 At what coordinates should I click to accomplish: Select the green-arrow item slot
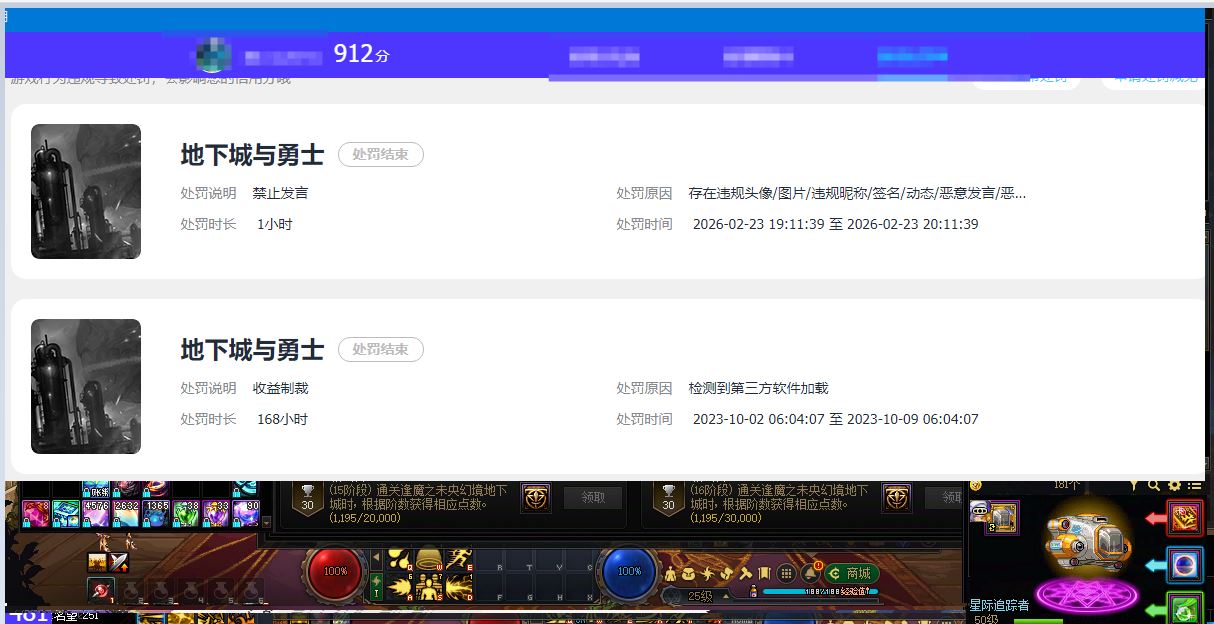tap(1185, 608)
